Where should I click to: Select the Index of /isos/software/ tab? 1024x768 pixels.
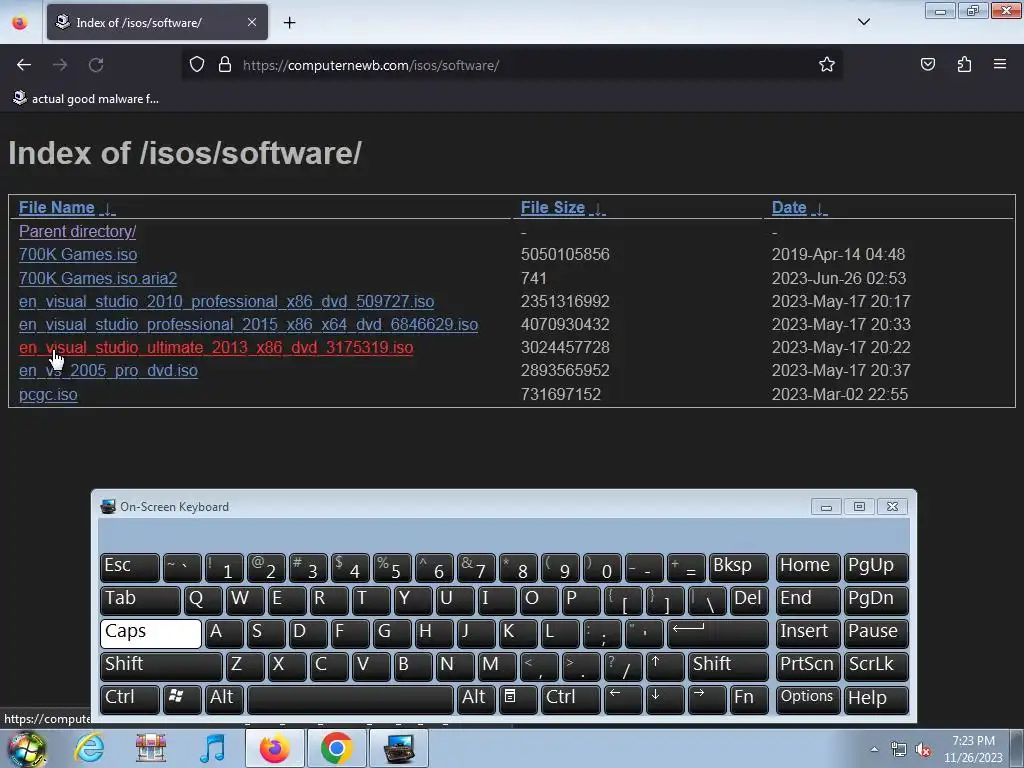157,22
